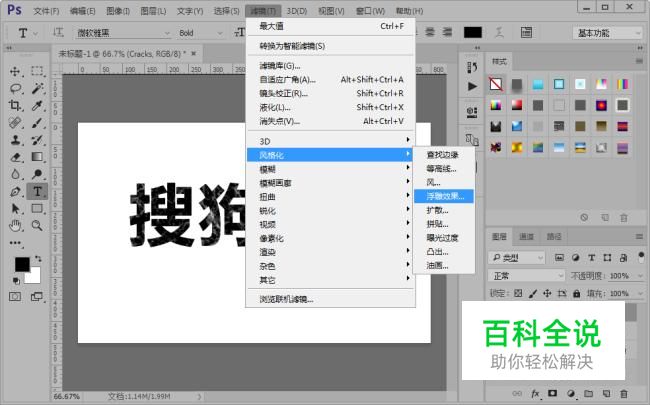Viewport: 650px width, 405px height.
Task: Open the 不透明度 100% dropdown
Action: [x=640, y=276]
